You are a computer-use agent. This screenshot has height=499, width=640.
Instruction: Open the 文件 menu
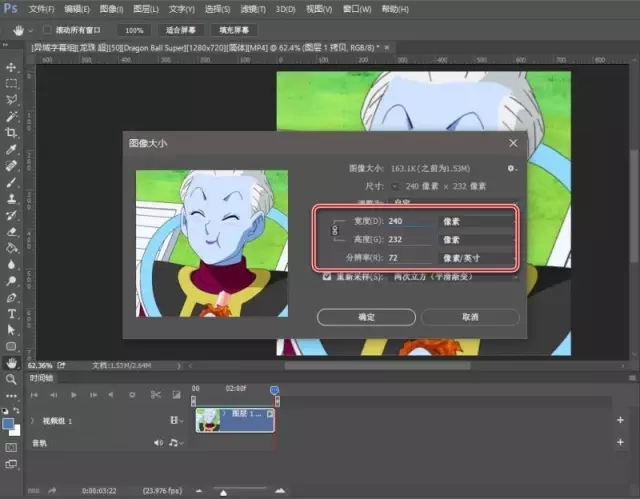[x=41, y=9]
